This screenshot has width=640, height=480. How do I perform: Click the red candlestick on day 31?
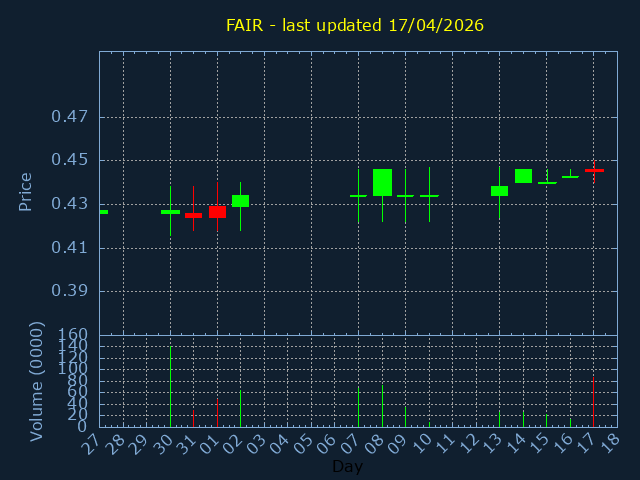tap(193, 215)
